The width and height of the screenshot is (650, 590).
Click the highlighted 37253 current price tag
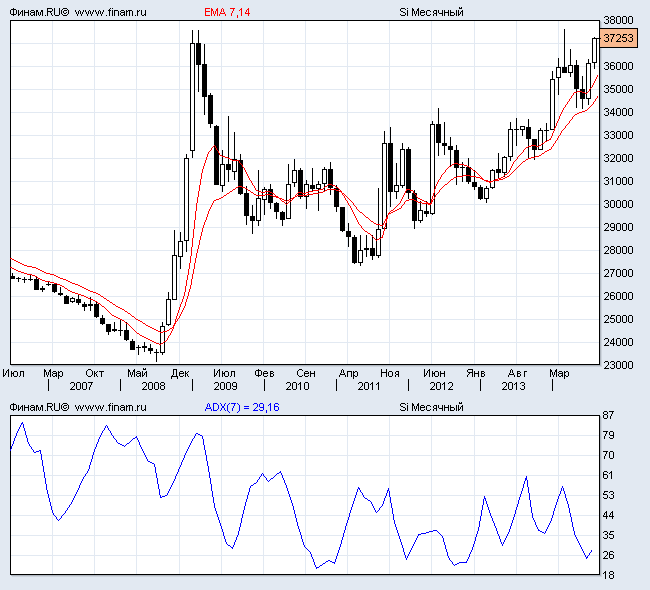click(x=620, y=38)
